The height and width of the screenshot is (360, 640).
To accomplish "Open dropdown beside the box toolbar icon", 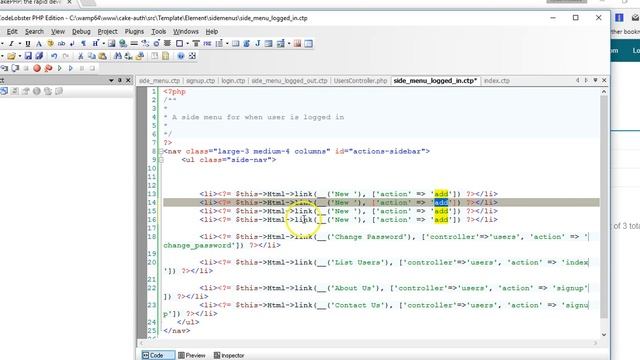I will (187, 44).
